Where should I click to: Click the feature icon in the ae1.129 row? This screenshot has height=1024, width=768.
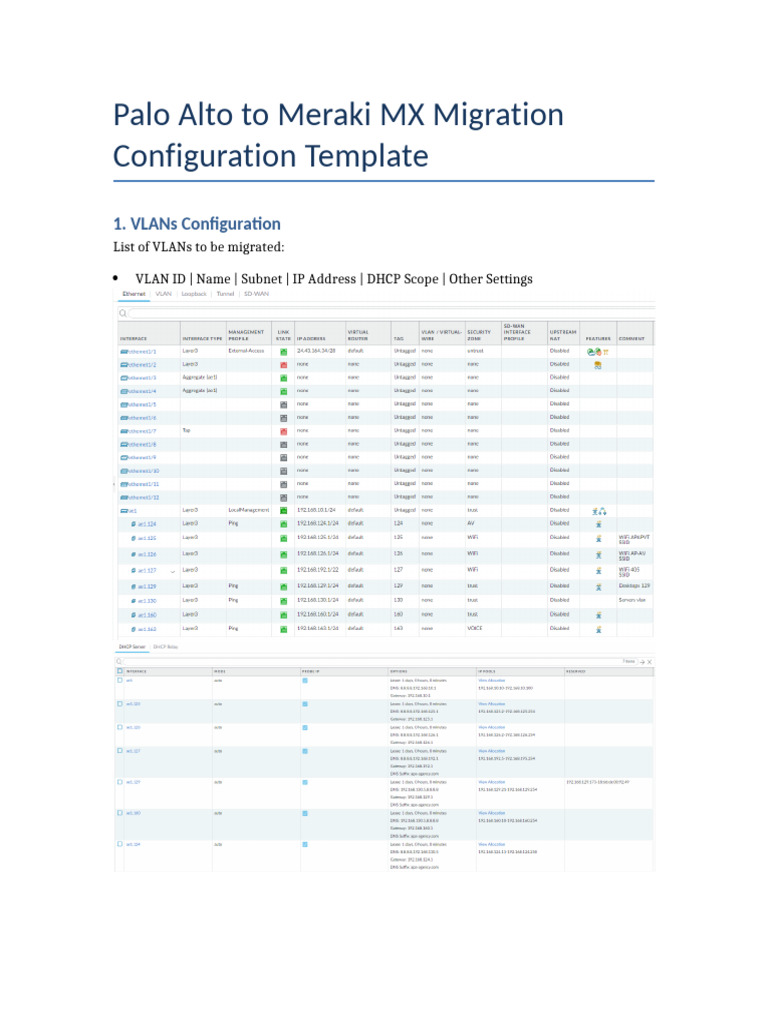pyautogui.click(x=598, y=586)
